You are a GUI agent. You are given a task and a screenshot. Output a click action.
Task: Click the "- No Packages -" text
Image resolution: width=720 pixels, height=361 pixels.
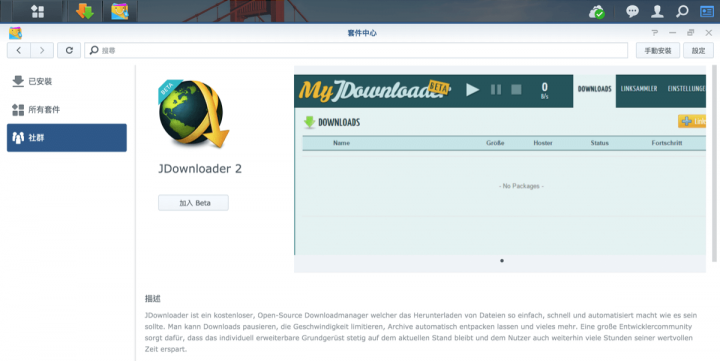tap(521, 186)
